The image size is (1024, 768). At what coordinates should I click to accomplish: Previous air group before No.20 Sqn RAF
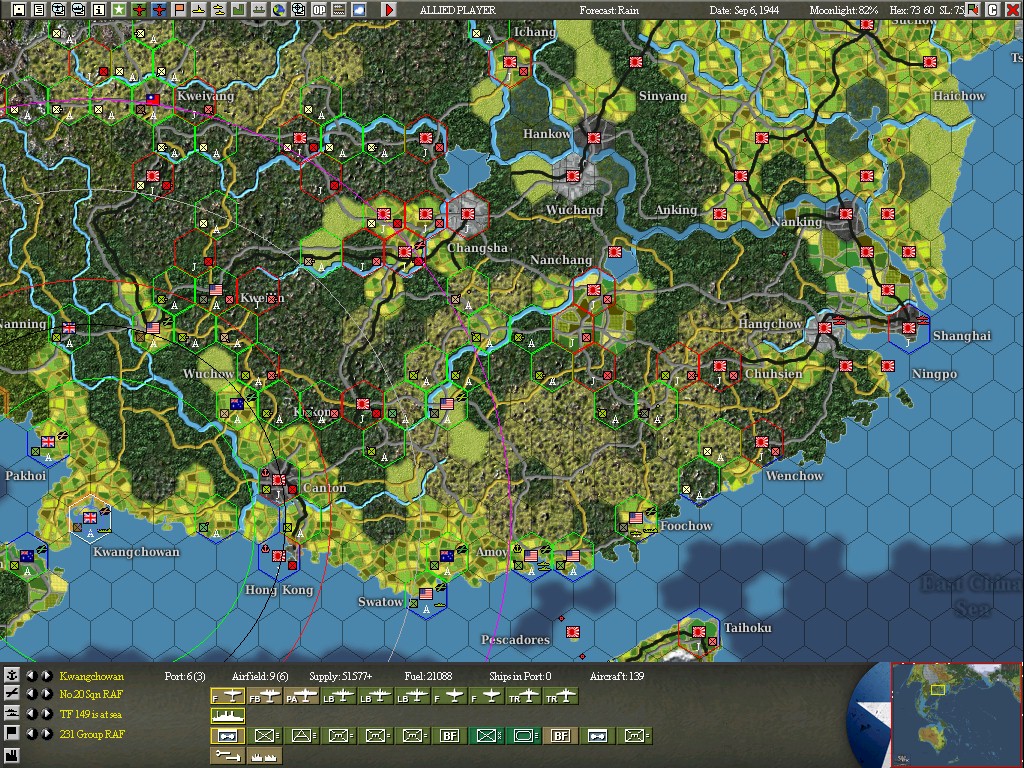[31, 694]
